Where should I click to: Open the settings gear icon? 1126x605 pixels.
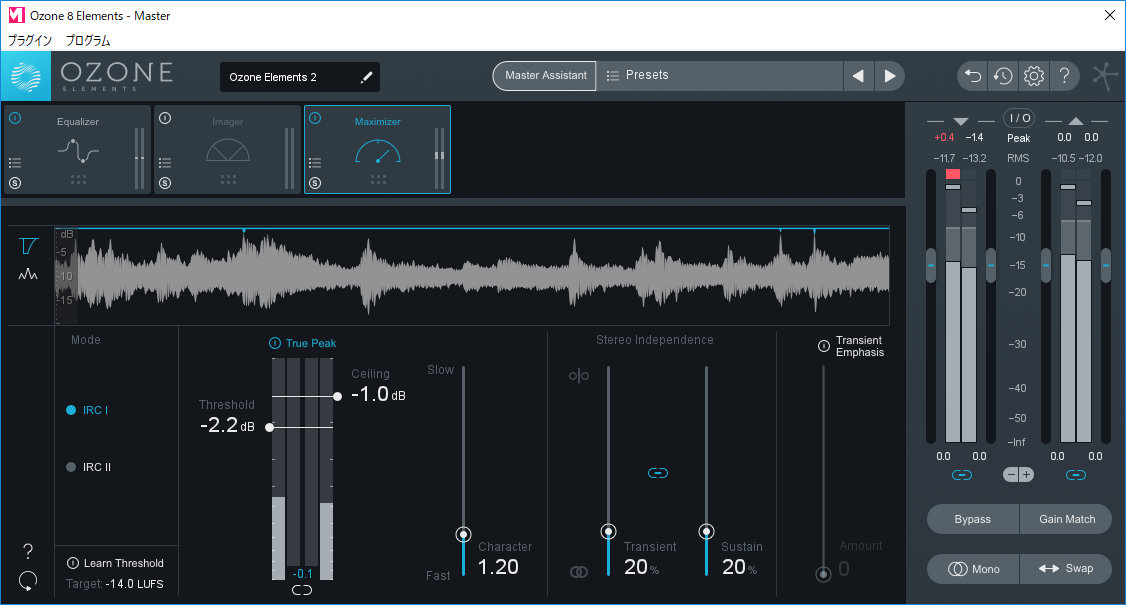[x=1033, y=75]
